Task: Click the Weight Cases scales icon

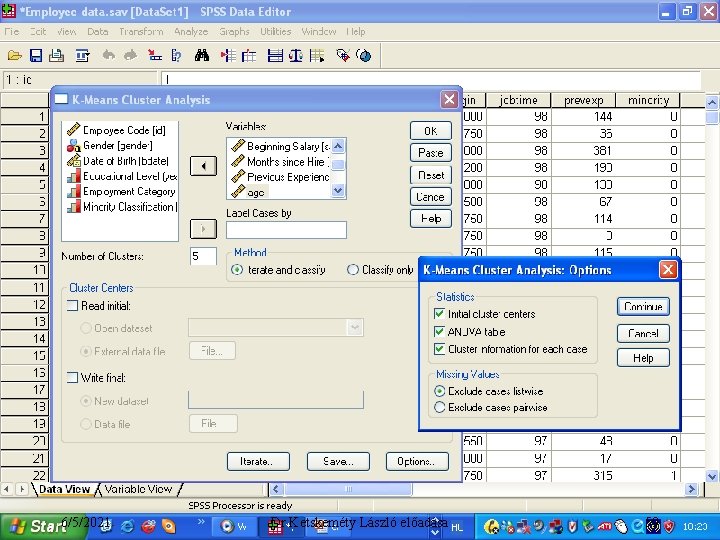Action: (x=296, y=56)
